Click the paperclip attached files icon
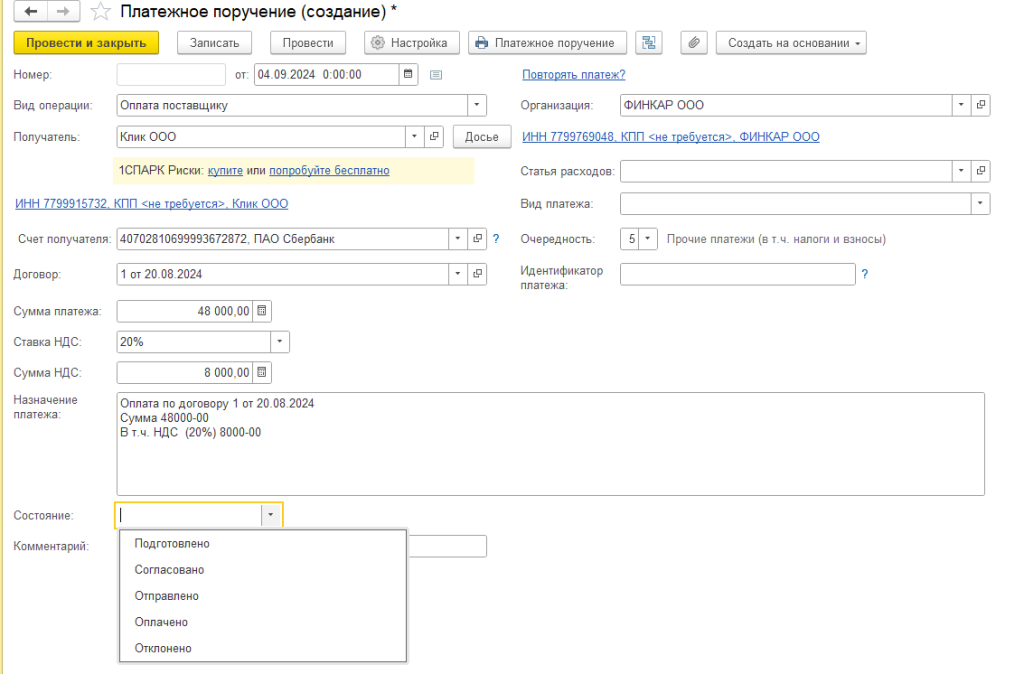The image size is (1024, 674). [694, 43]
